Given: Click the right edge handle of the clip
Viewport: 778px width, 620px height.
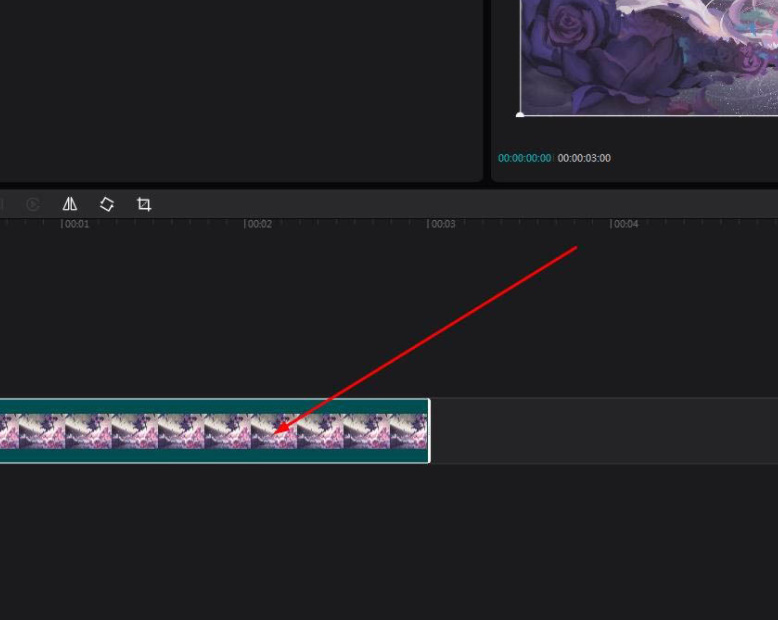Looking at the screenshot, I should (429, 431).
